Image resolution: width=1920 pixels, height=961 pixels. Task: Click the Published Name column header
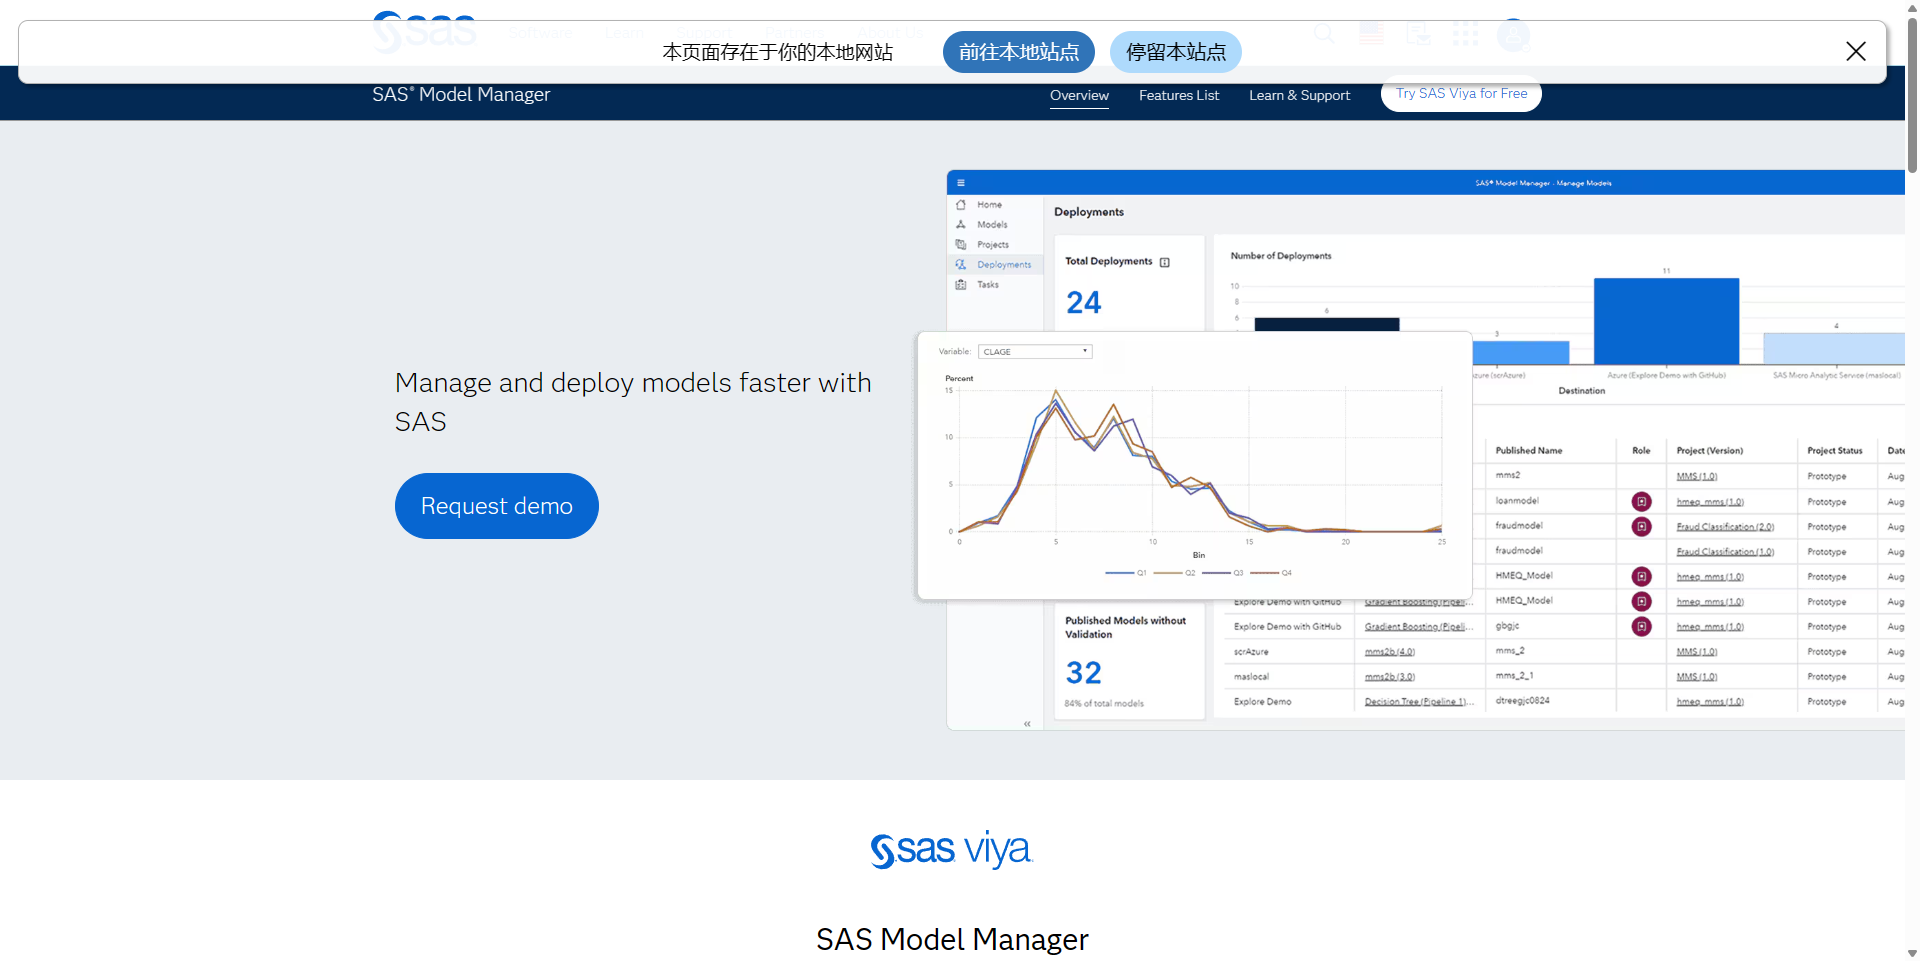click(1528, 451)
